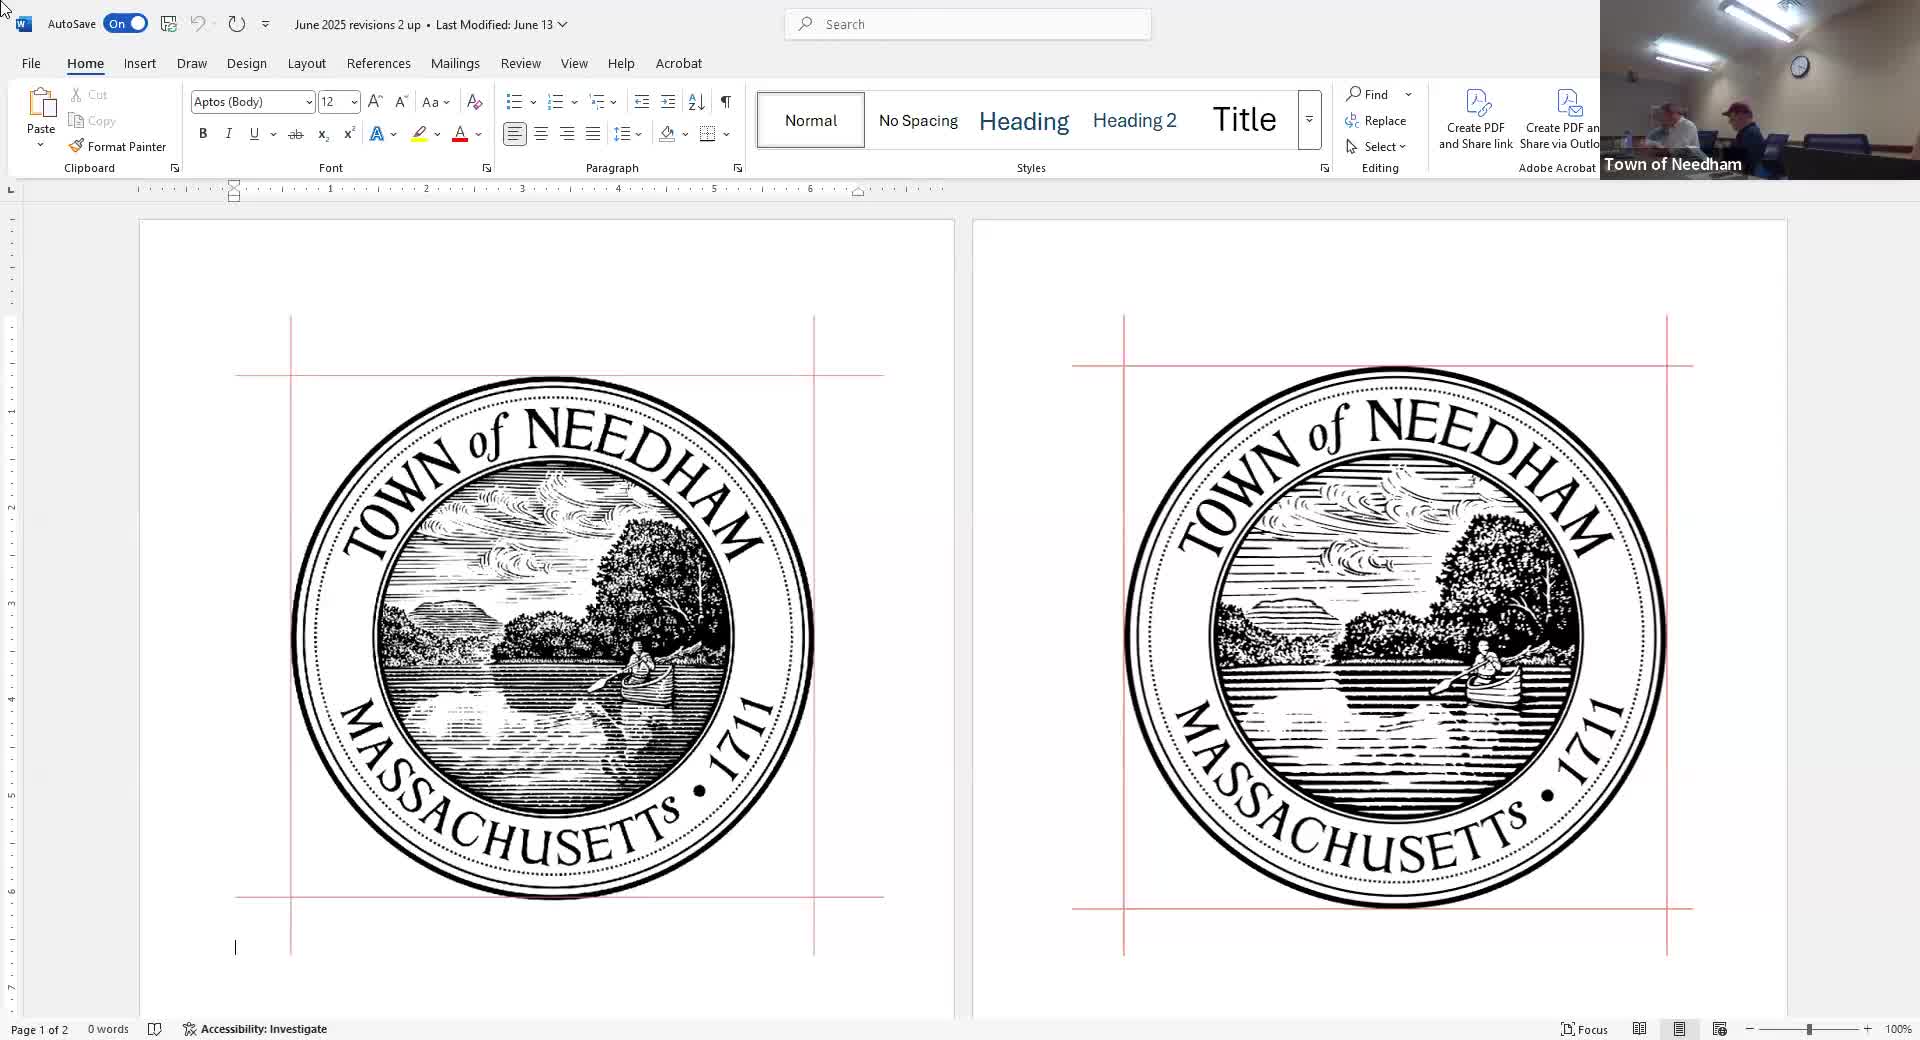The height and width of the screenshot is (1040, 1920).
Task: Click the zoom slider in status bar
Action: [1810, 1029]
